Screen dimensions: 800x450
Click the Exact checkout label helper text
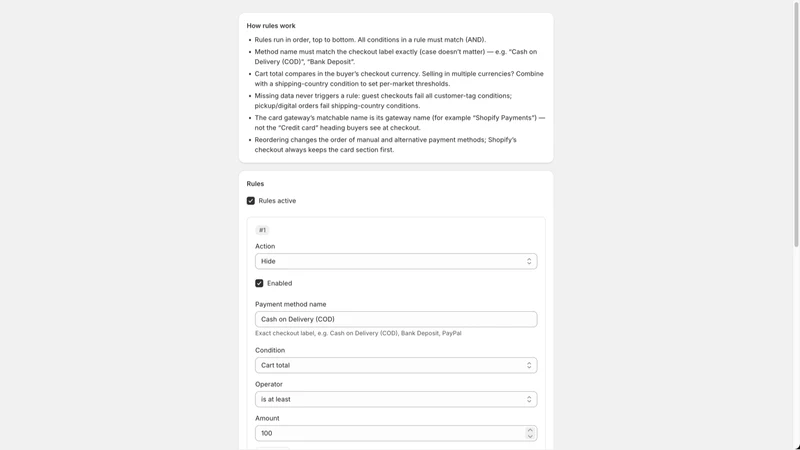click(358, 333)
